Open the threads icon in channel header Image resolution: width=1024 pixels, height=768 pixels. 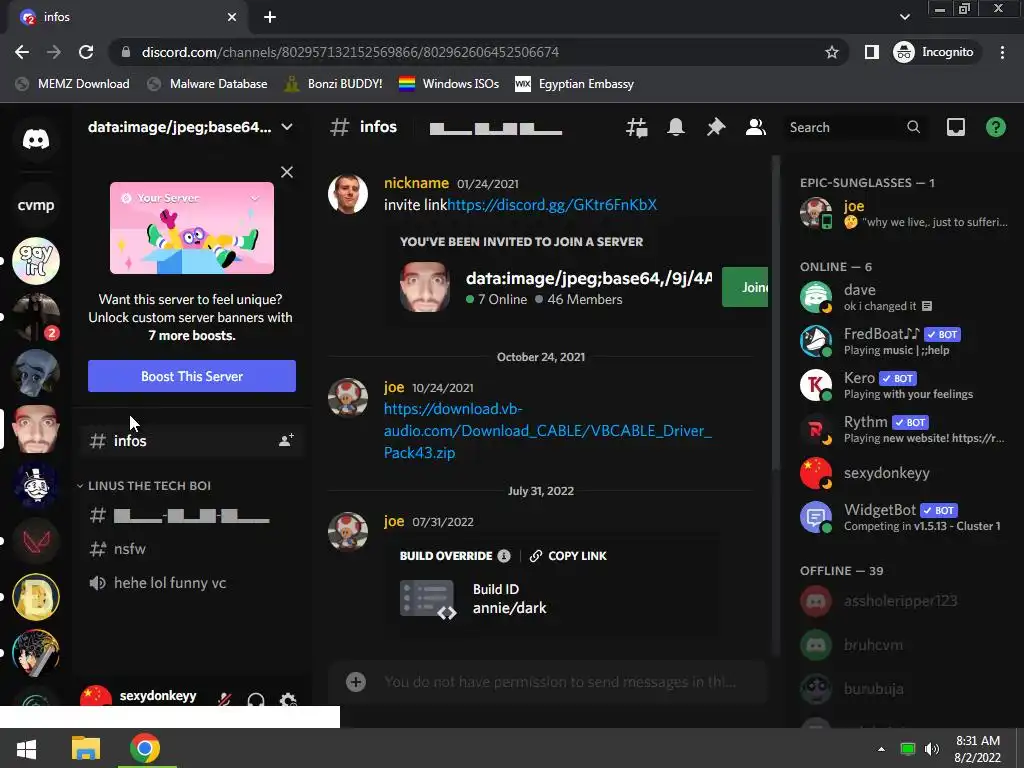pyautogui.click(x=636, y=127)
